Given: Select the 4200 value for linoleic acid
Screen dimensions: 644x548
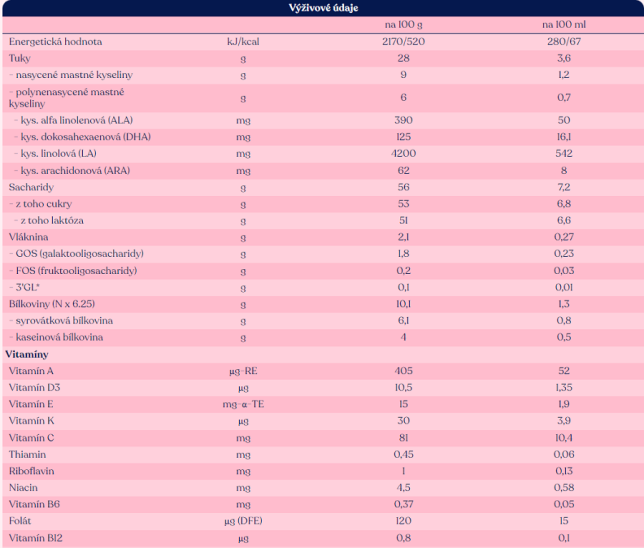Looking at the screenshot, I should [x=406, y=154].
